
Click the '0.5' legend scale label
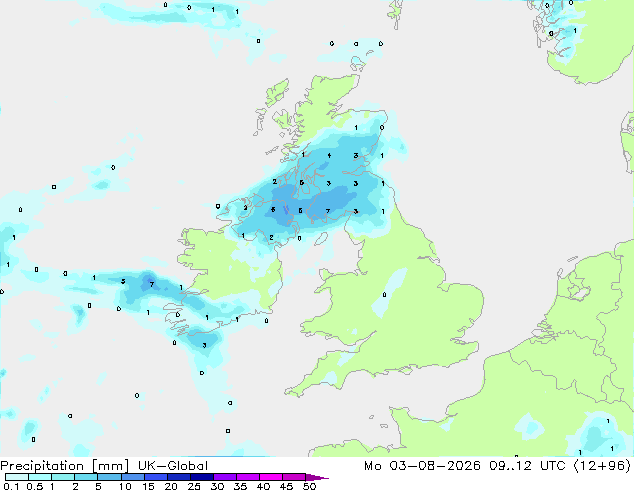pos(35,486)
